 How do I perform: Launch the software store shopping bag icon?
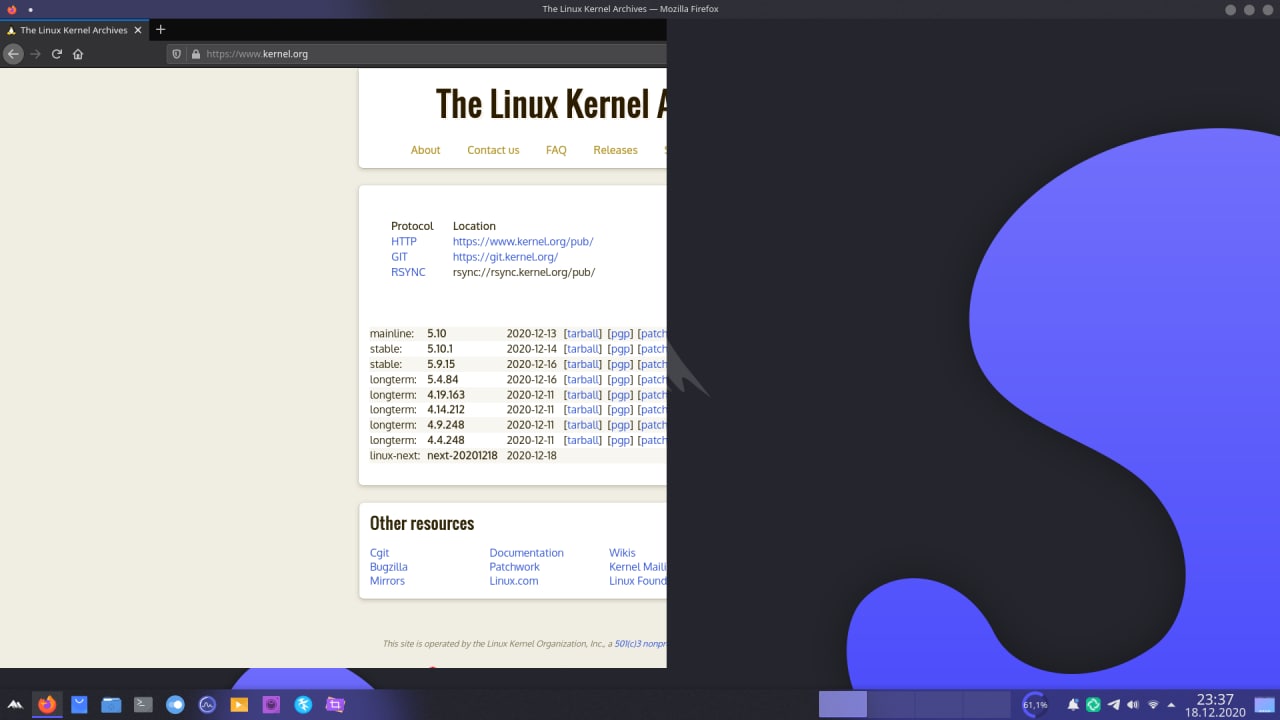79,705
